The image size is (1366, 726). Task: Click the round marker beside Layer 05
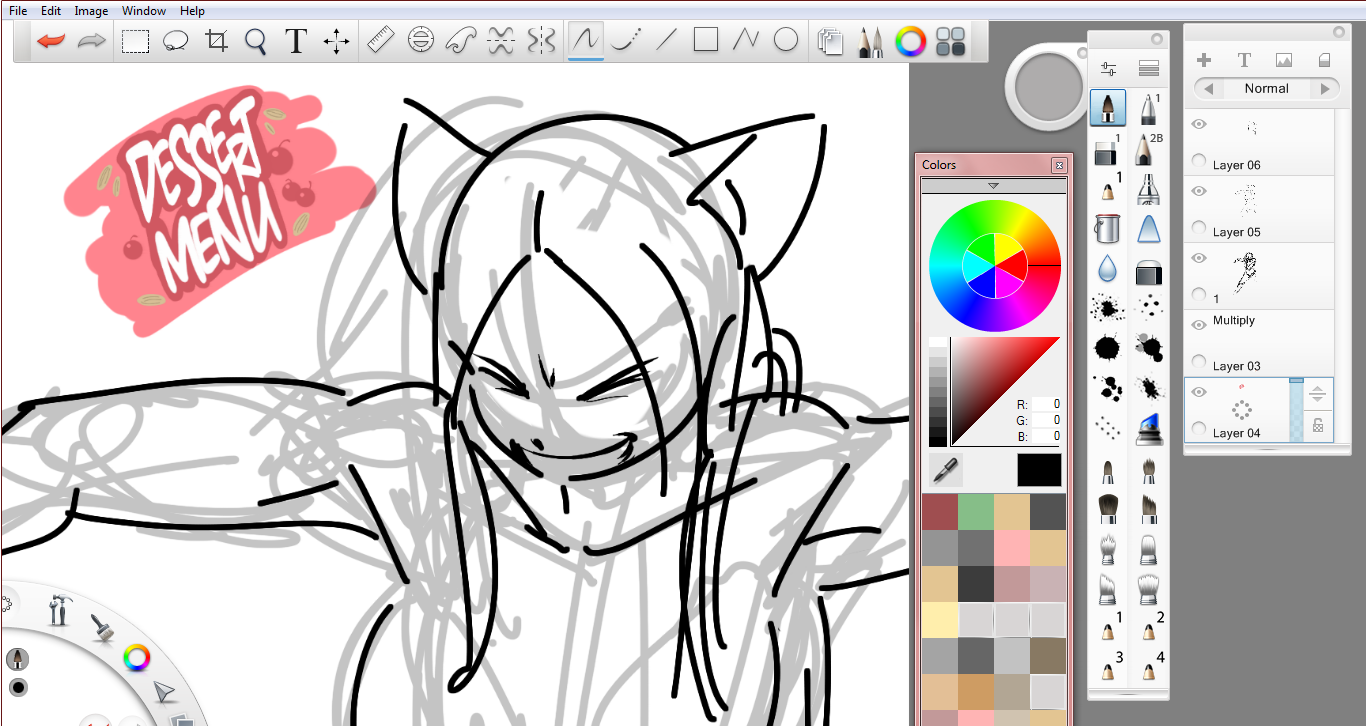coord(1199,228)
